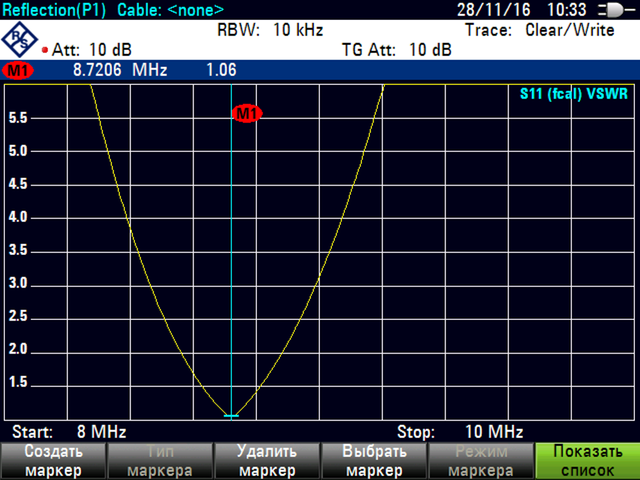Viewport: 640px width, 480px height.
Task: Select the M1 badge in the marker bar
Action: click(17, 71)
